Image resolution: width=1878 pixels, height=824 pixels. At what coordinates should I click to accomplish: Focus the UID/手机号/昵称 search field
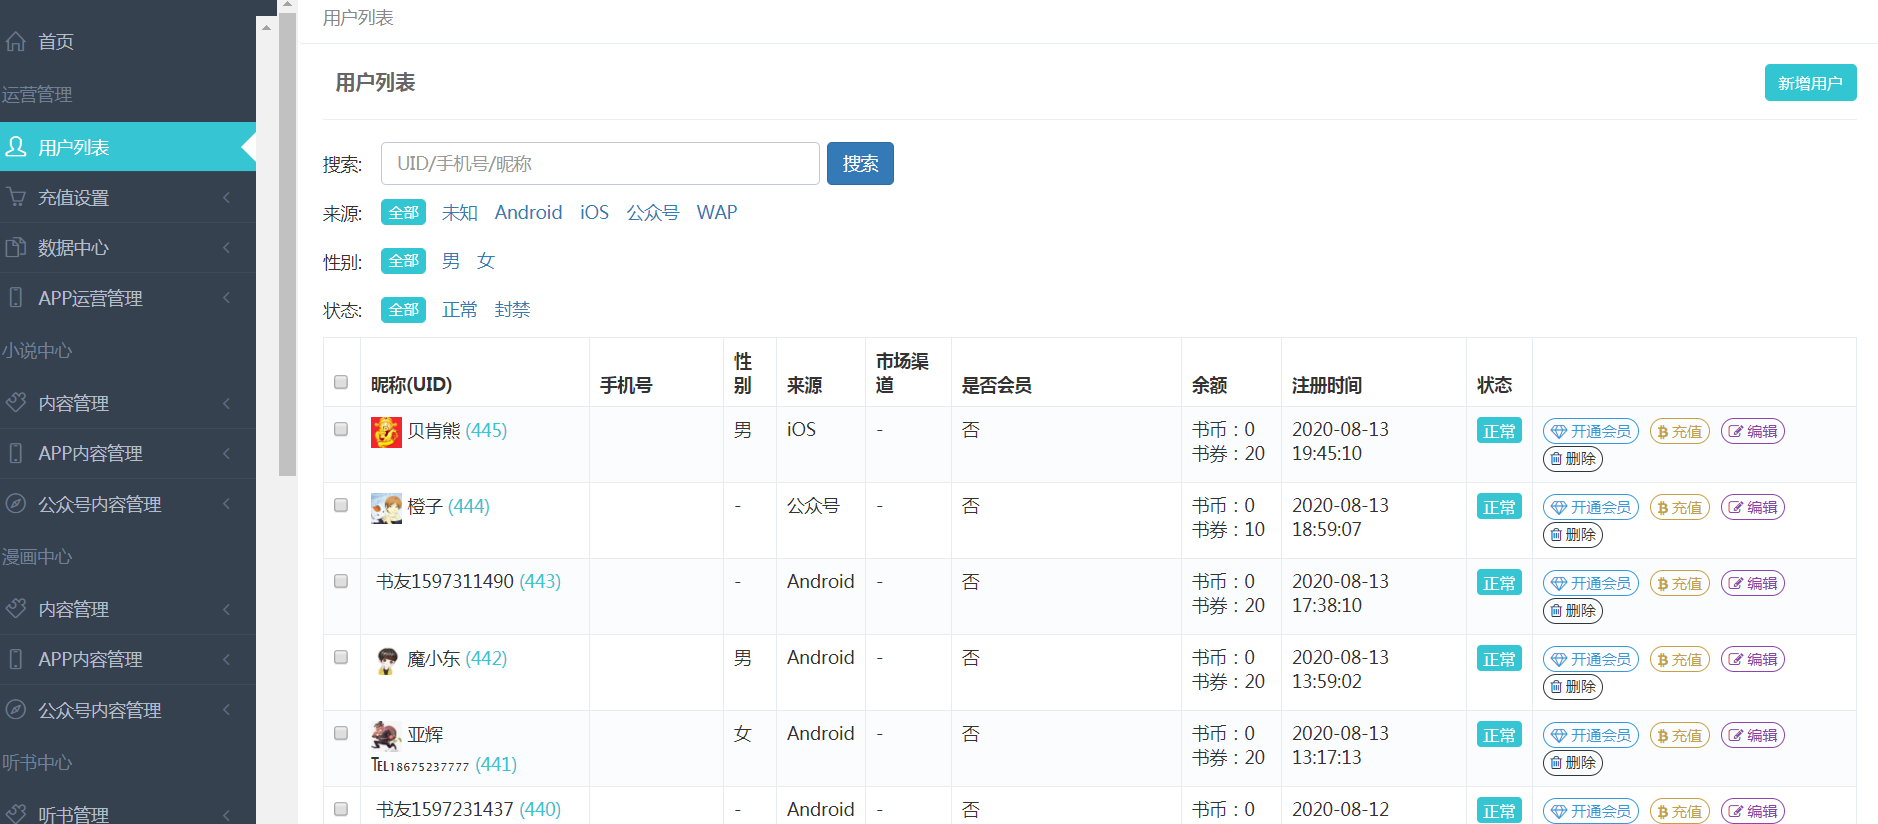pyautogui.click(x=600, y=164)
